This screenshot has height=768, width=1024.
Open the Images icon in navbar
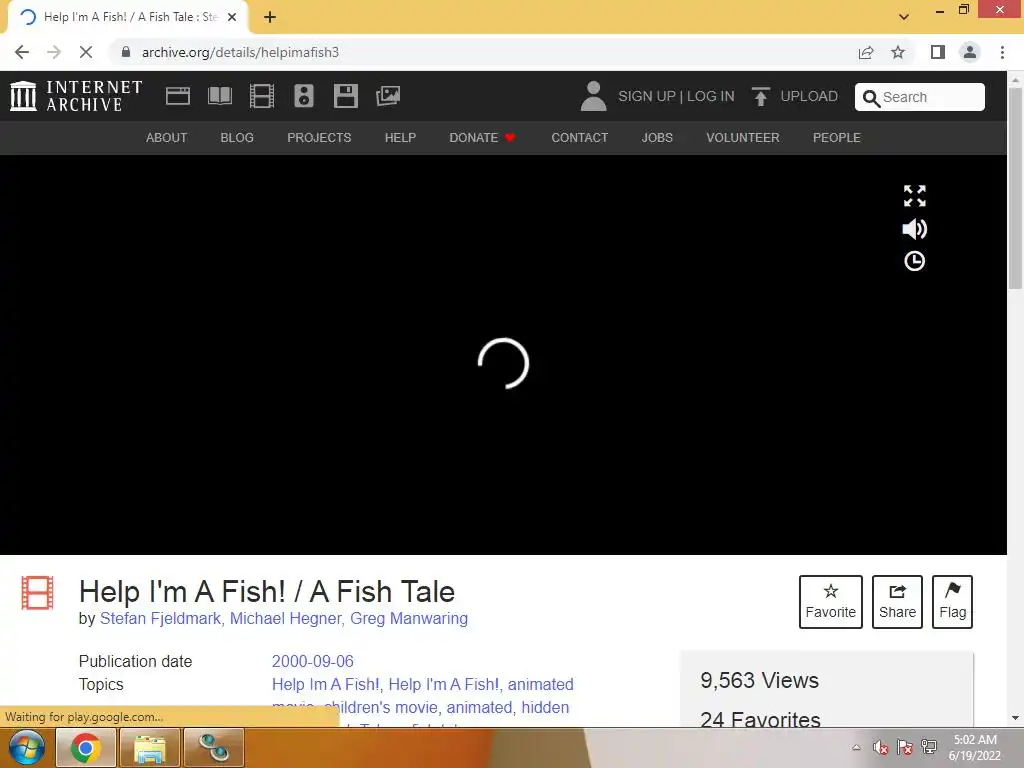(388, 96)
